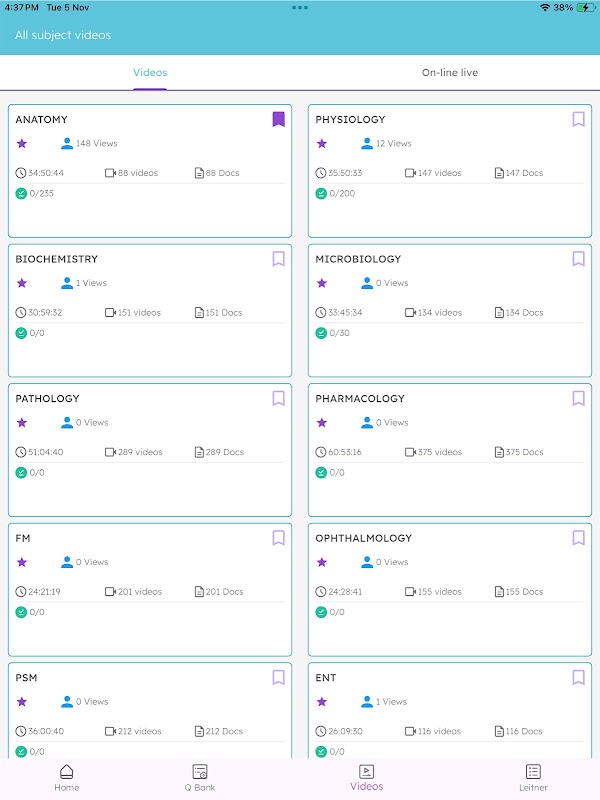Tap the Pathology bookmark icon

(x=278, y=398)
